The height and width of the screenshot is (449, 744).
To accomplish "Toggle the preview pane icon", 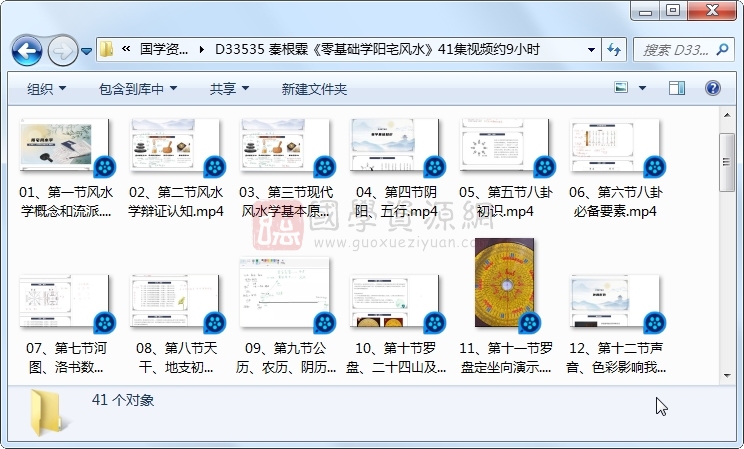I will pyautogui.click(x=677, y=88).
